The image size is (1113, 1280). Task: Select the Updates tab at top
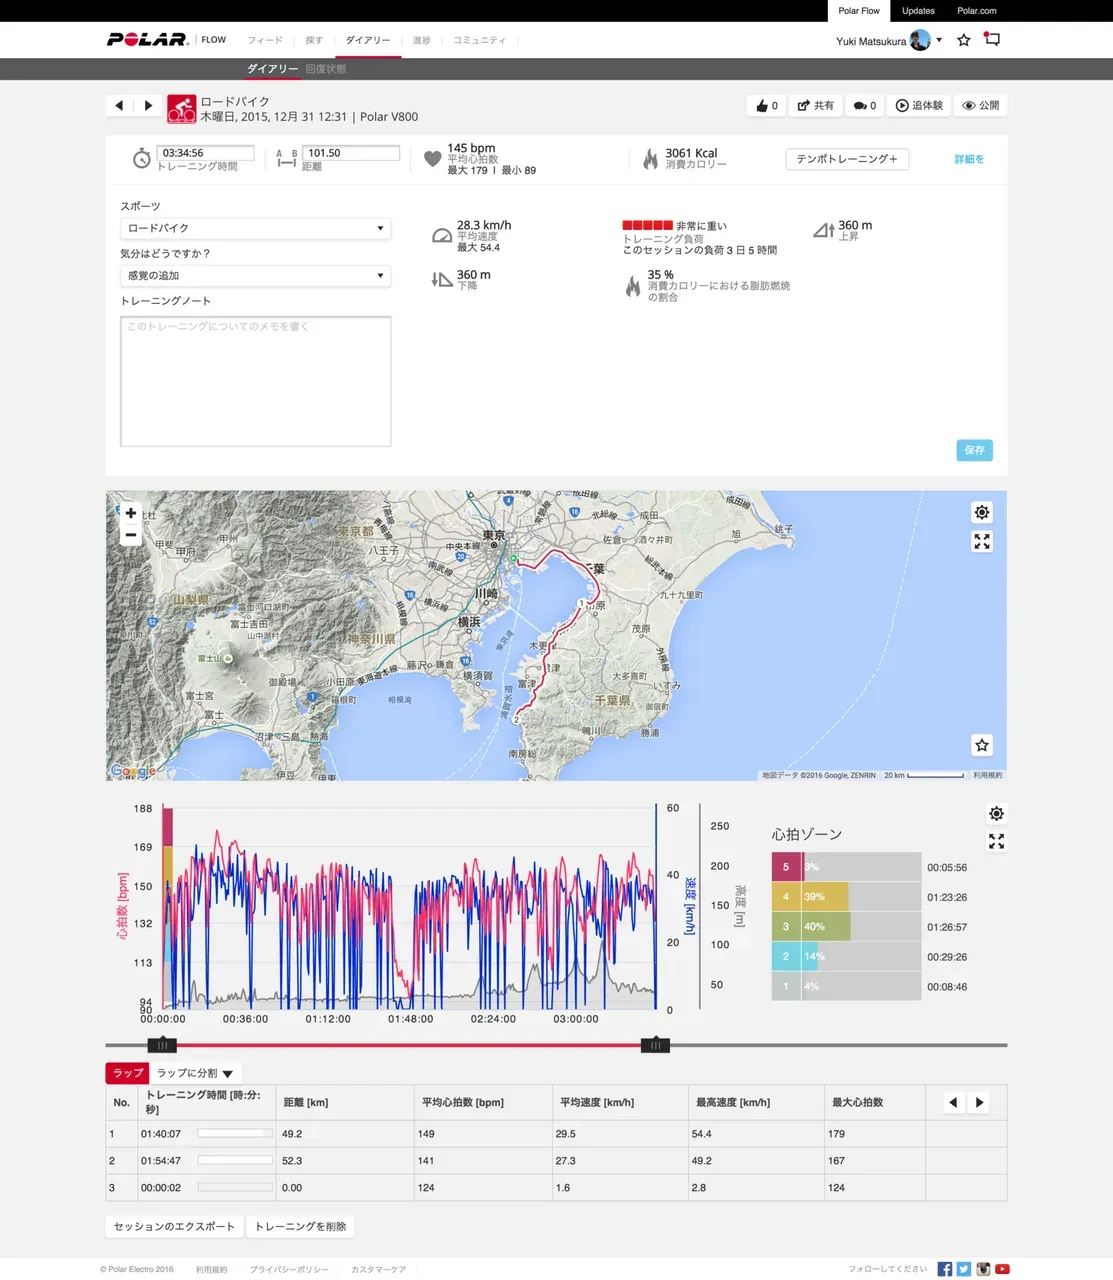pyautogui.click(x=918, y=11)
